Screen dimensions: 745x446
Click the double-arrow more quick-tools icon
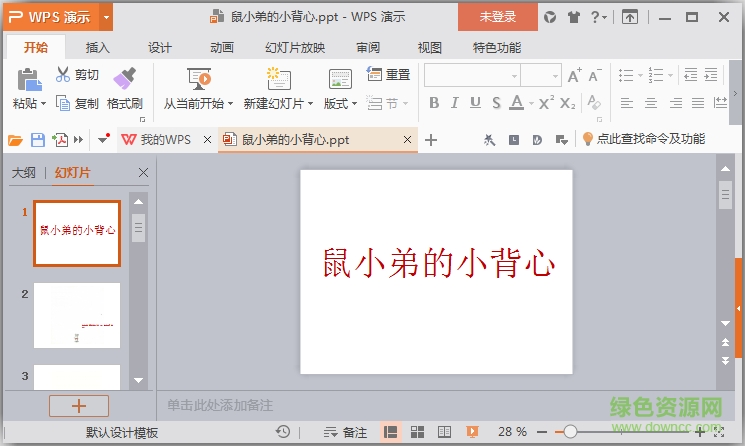tap(78, 140)
